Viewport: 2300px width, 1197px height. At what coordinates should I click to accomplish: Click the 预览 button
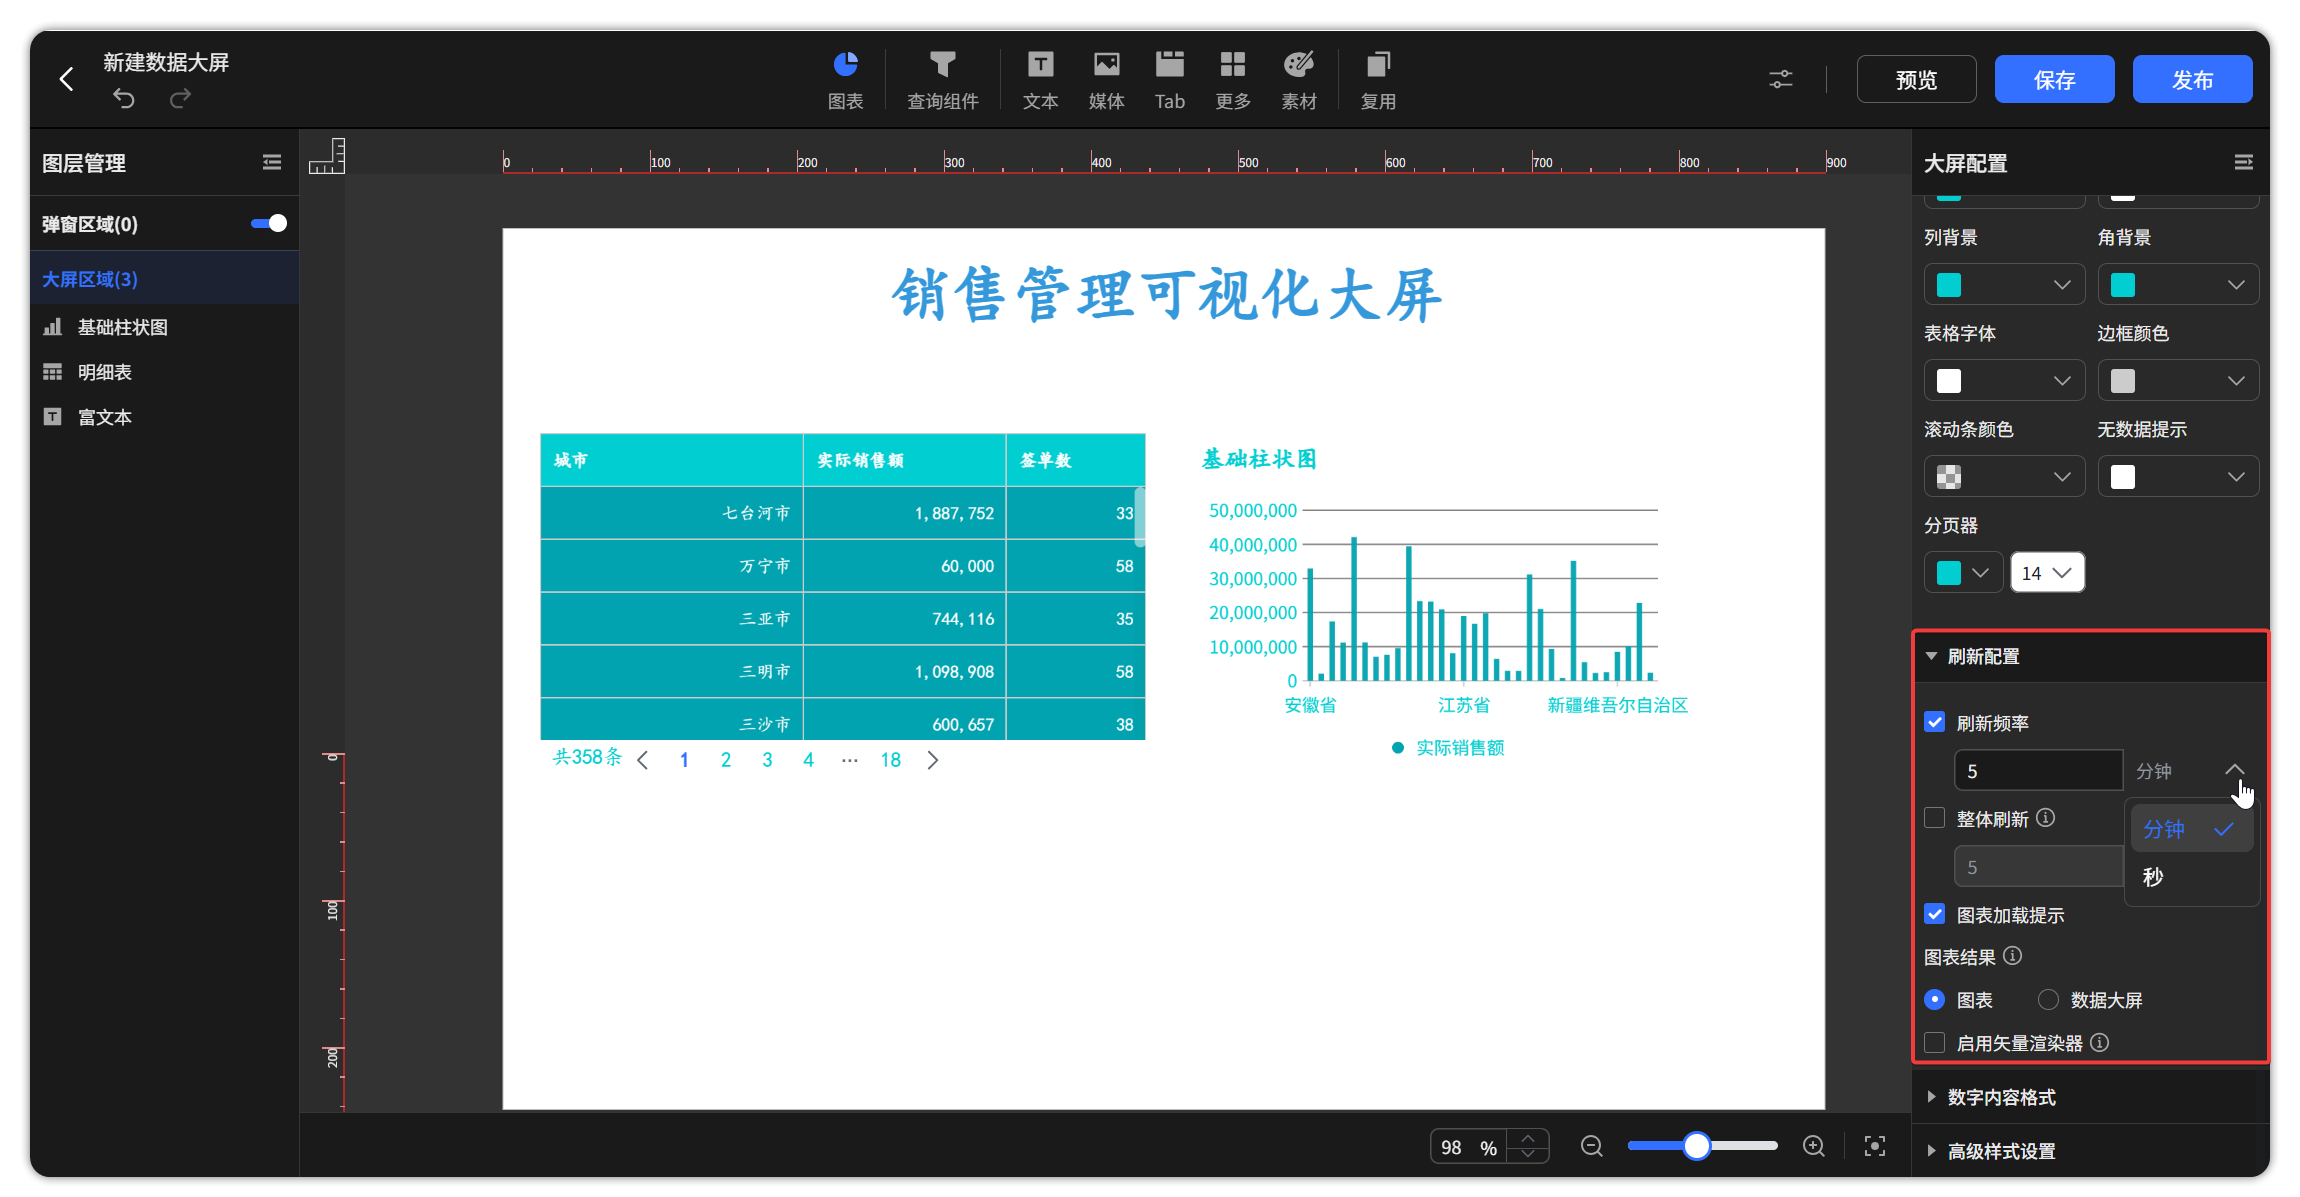pos(1916,79)
